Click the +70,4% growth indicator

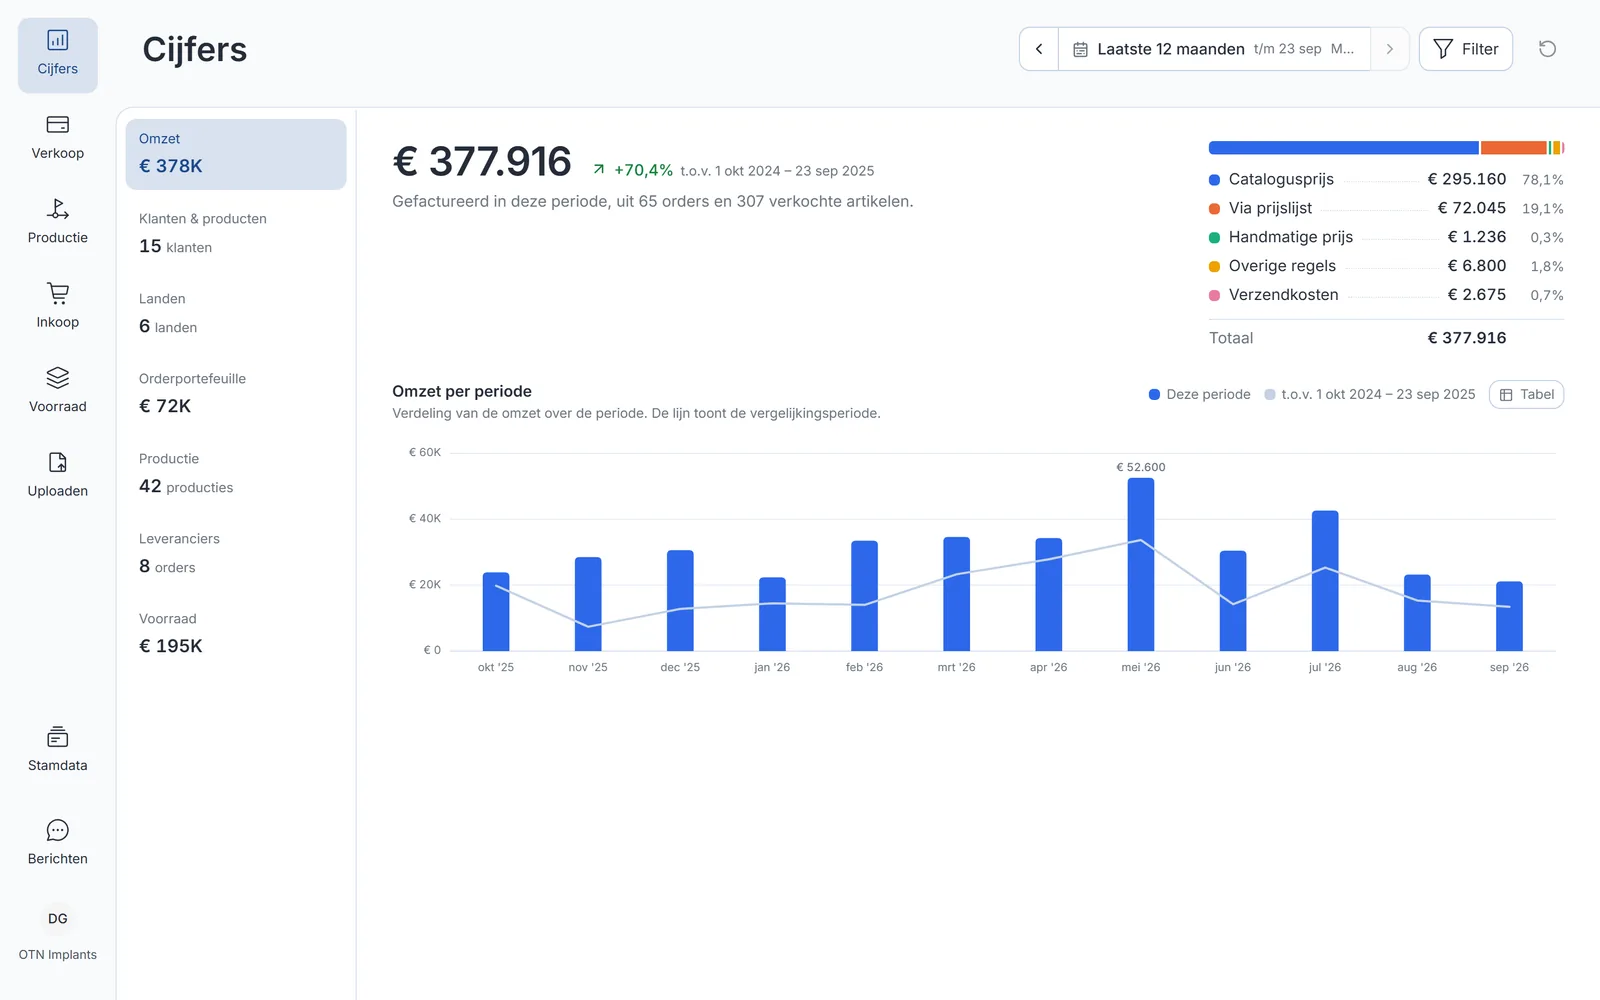(633, 171)
